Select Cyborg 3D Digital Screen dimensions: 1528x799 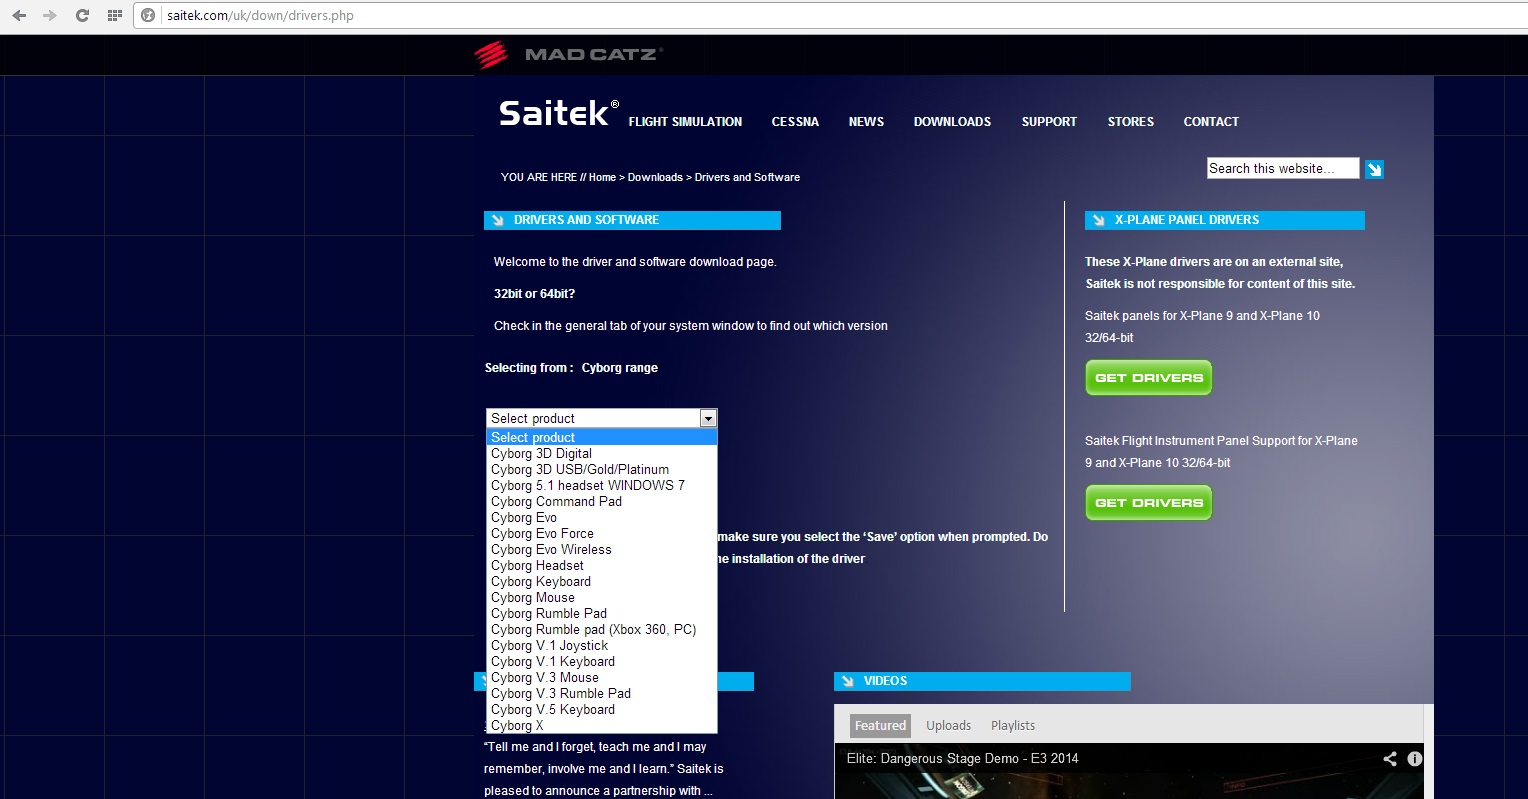pos(602,453)
